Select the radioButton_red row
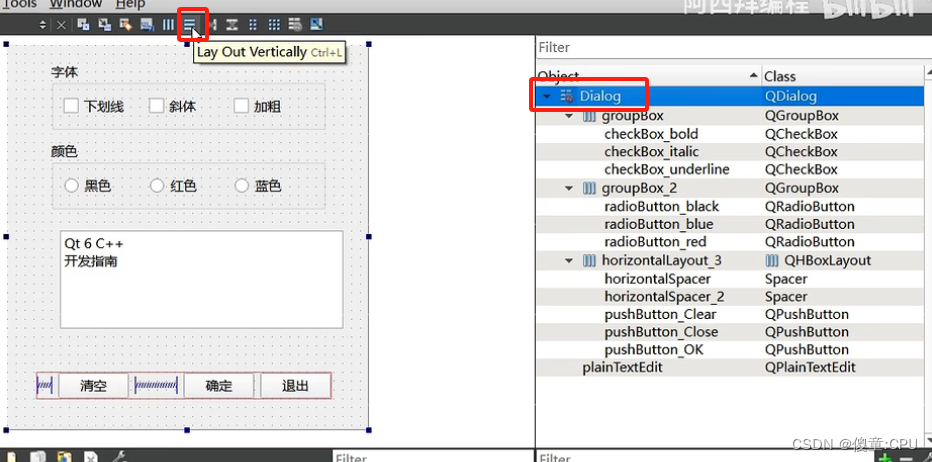This screenshot has height=462, width=932. (x=731, y=242)
